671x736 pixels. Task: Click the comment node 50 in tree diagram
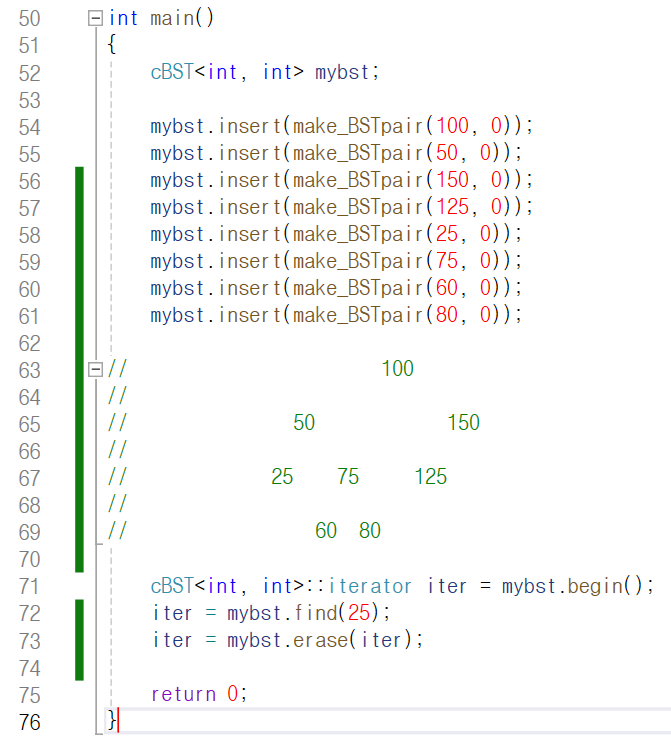[x=304, y=423]
